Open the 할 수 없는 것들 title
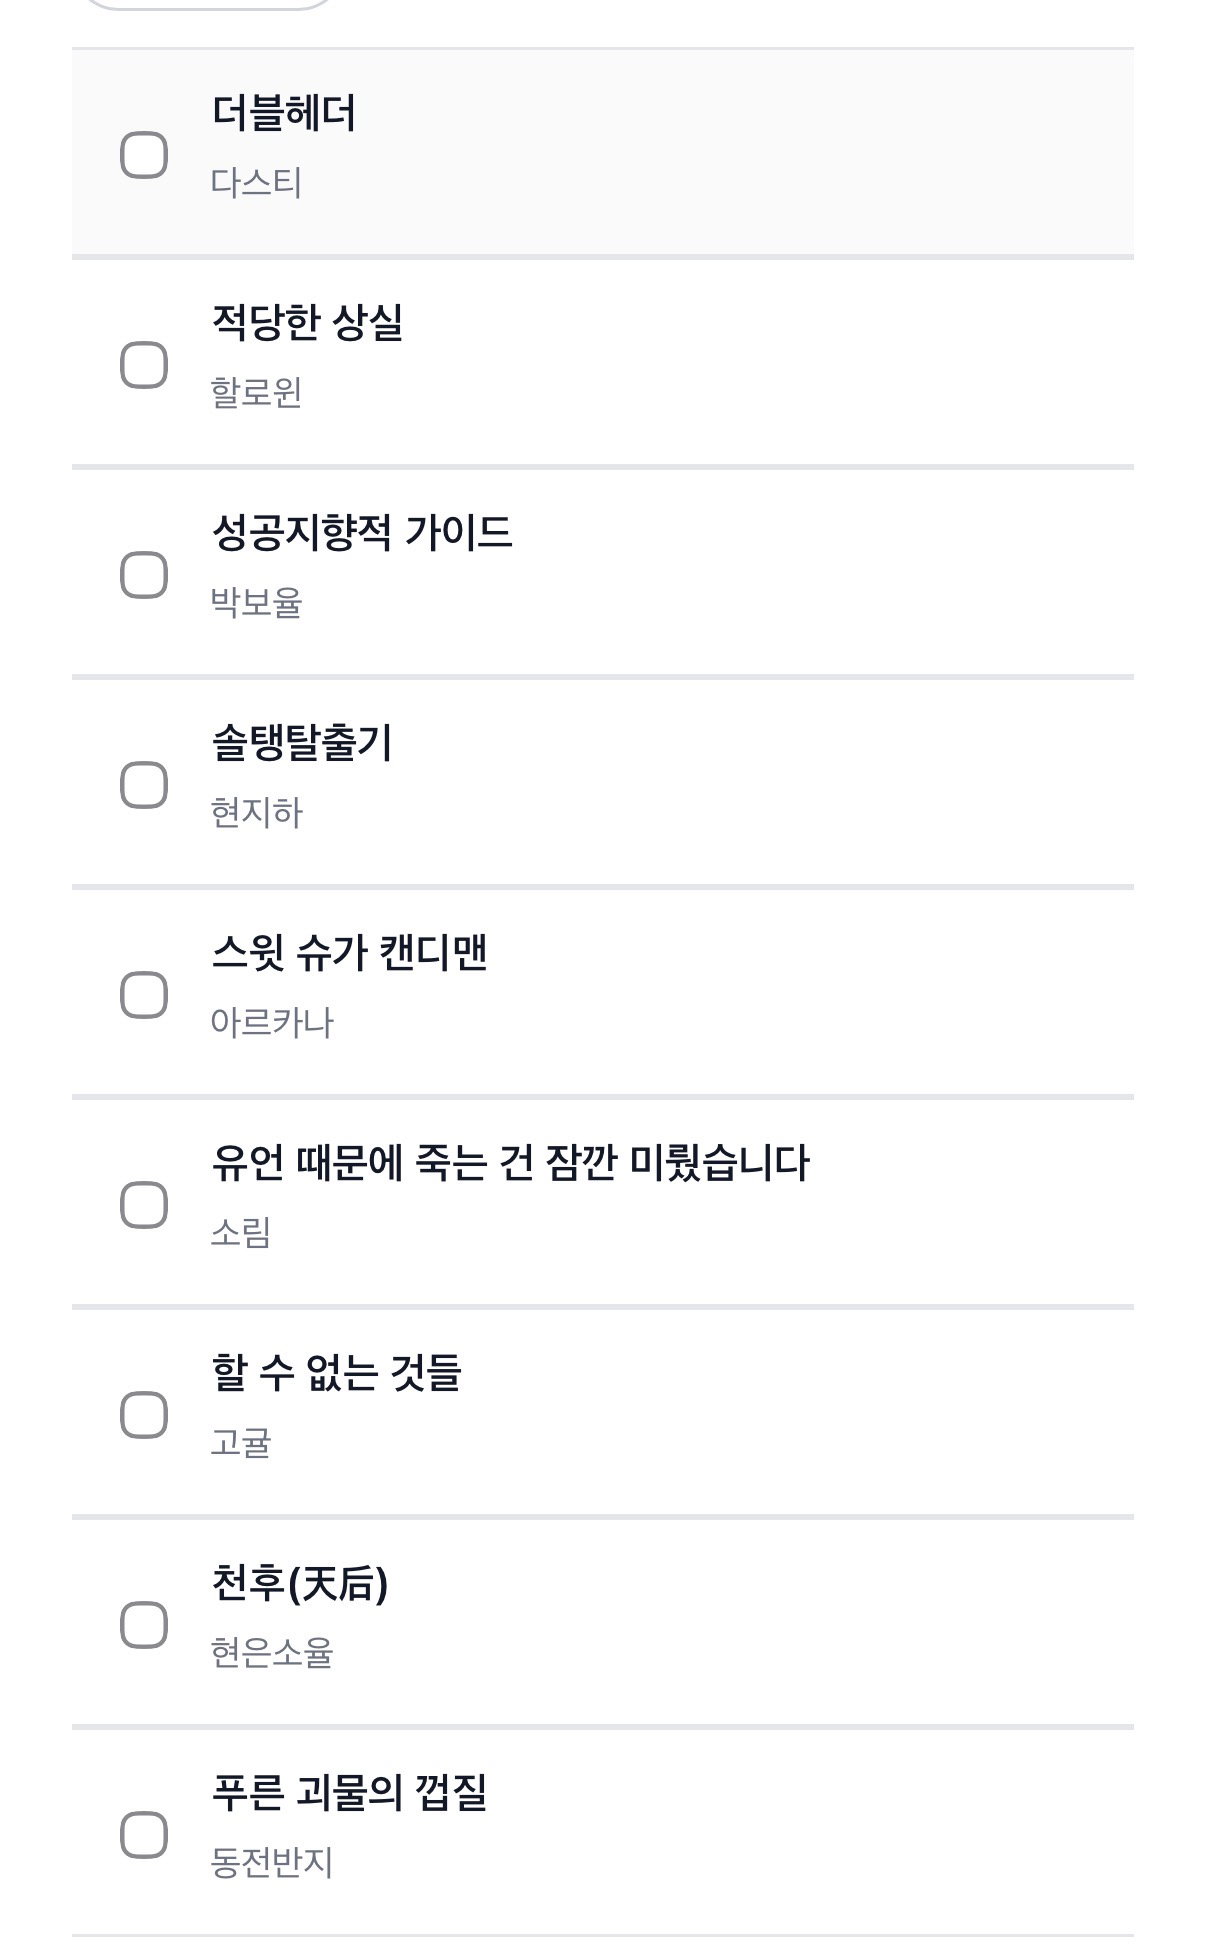This screenshot has width=1206, height=1949. point(336,1373)
